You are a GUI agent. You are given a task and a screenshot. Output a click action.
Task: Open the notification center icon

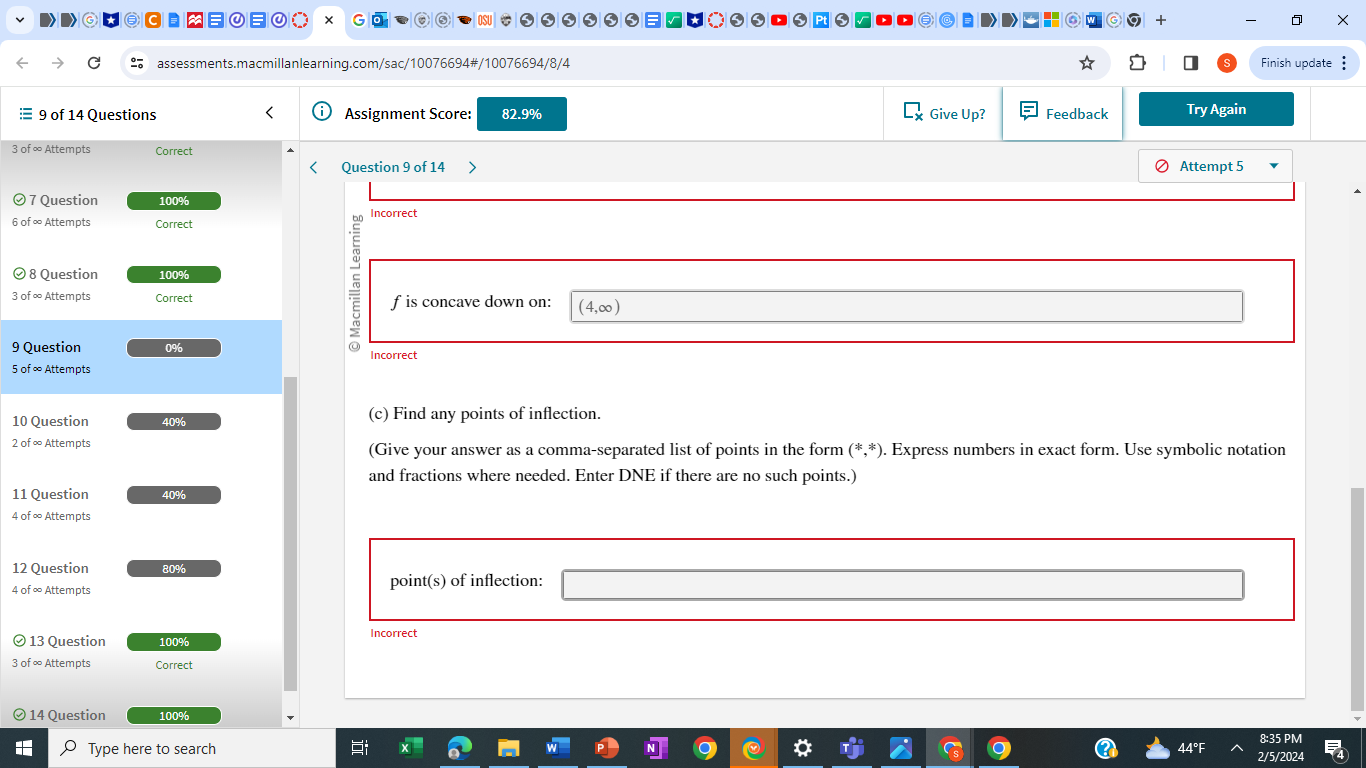pyautogui.click(x=1334, y=748)
